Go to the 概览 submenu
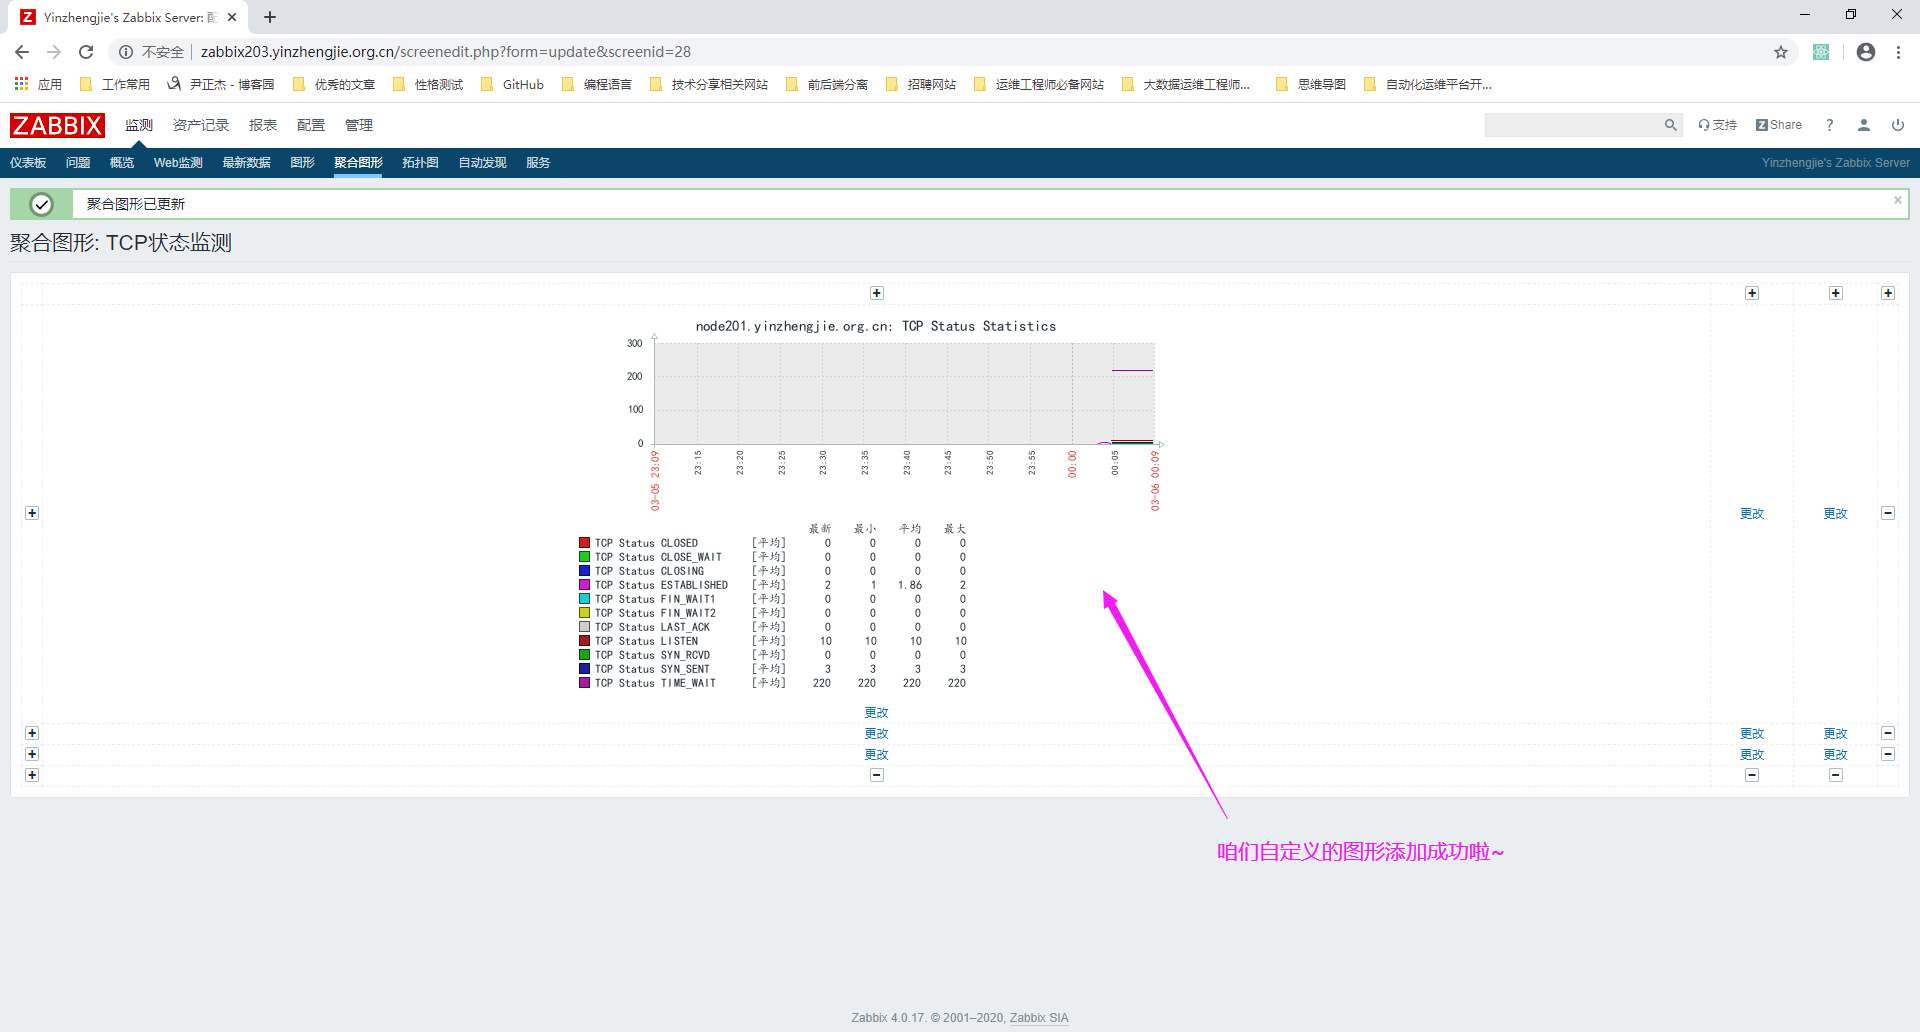This screenshot has width=1920, height=1032. click(122, 163)
